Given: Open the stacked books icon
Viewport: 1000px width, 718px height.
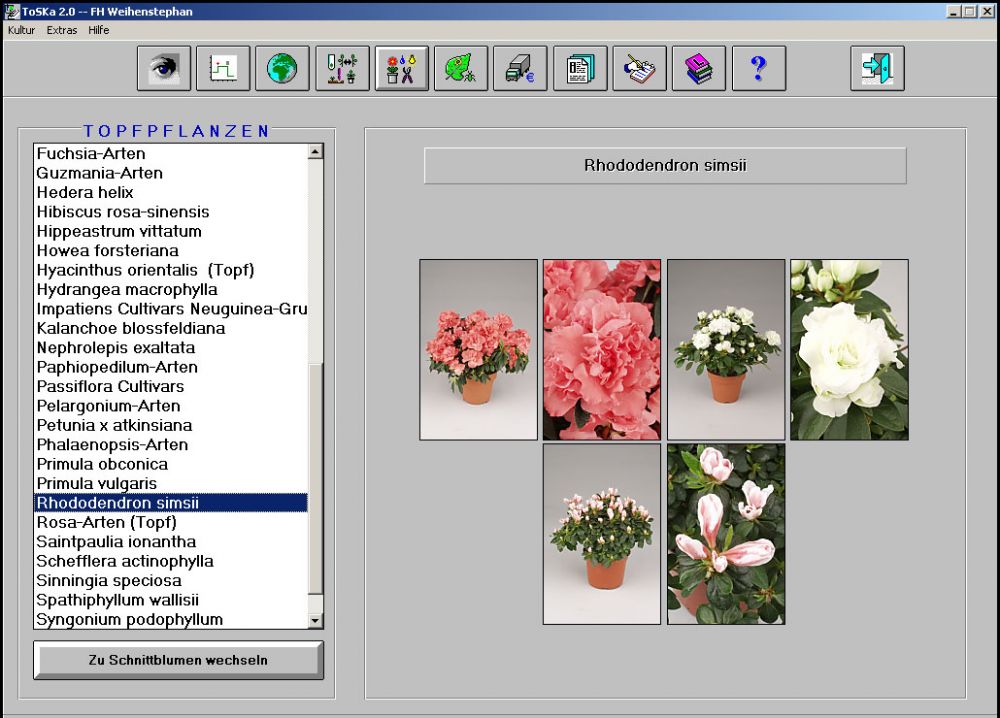Looking at the screenshot, I should point(699,69).
